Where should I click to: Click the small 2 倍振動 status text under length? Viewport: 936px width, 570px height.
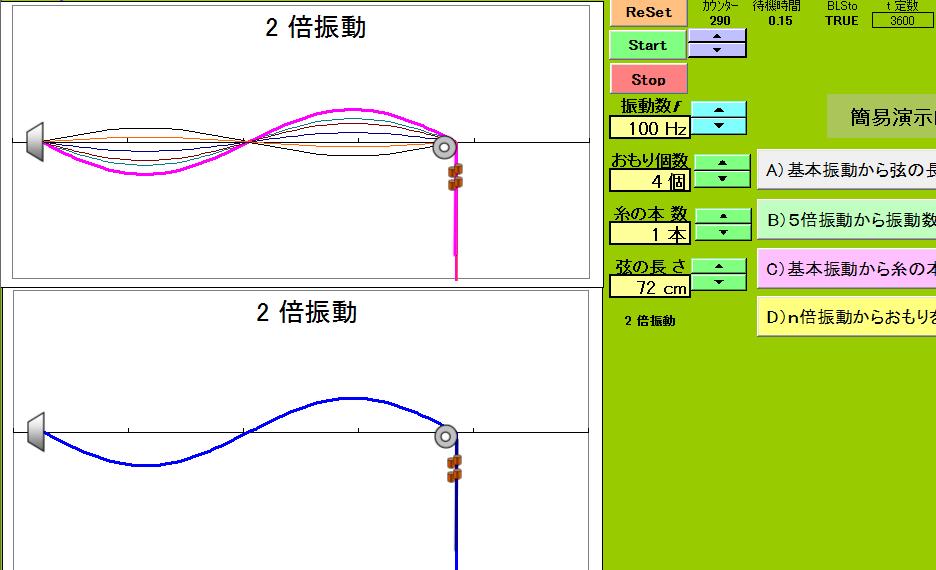pyautogui.click(x=650, y=321)
